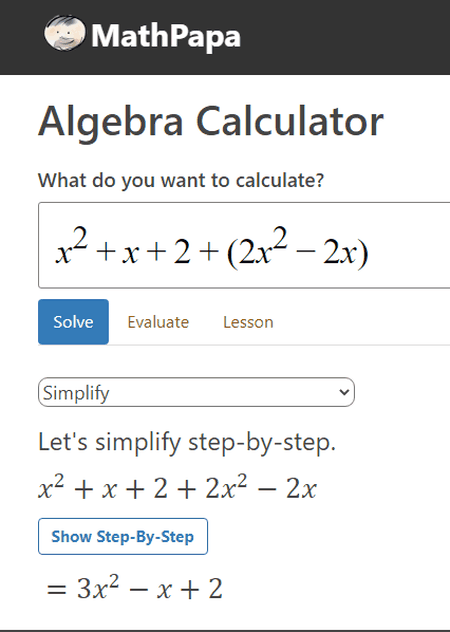This screenshot has width=450, height=632.
Task: Click the simplified result 3x² − x + 2
Action: click(134, 588)
